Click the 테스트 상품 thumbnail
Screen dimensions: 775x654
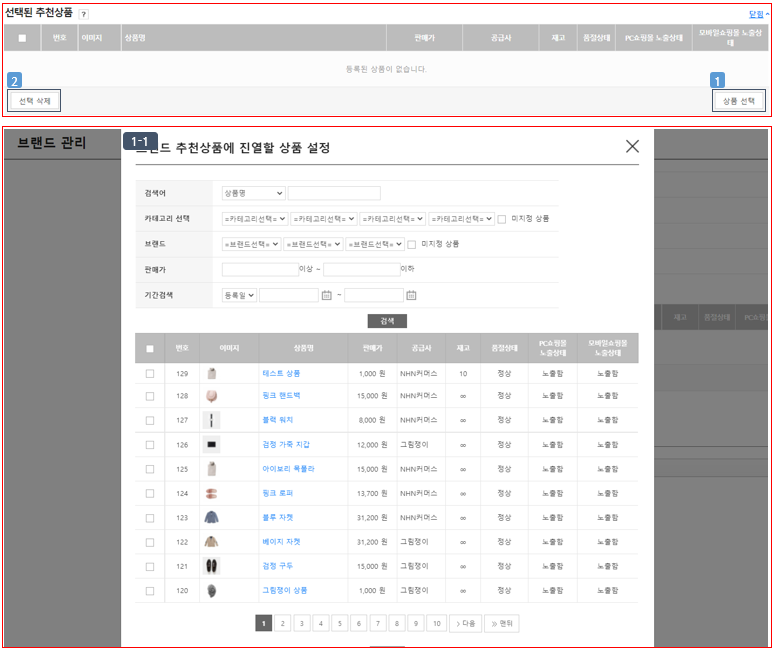click(212, 374)
